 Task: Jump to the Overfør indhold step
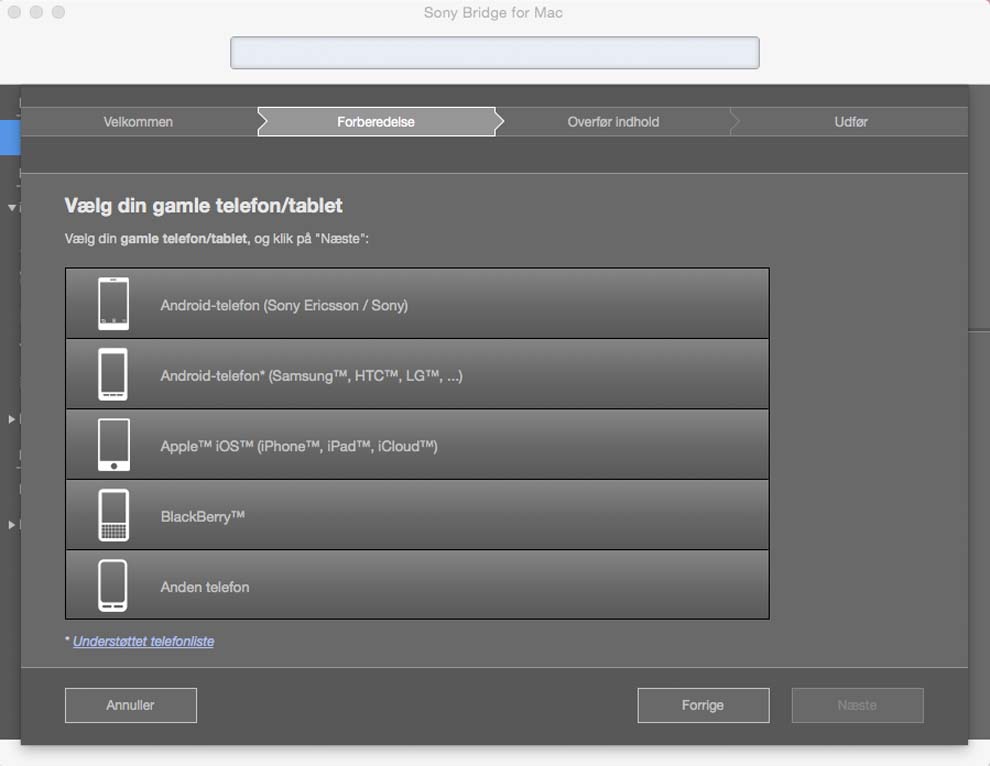pyautogui.click(x=613, y=122)
